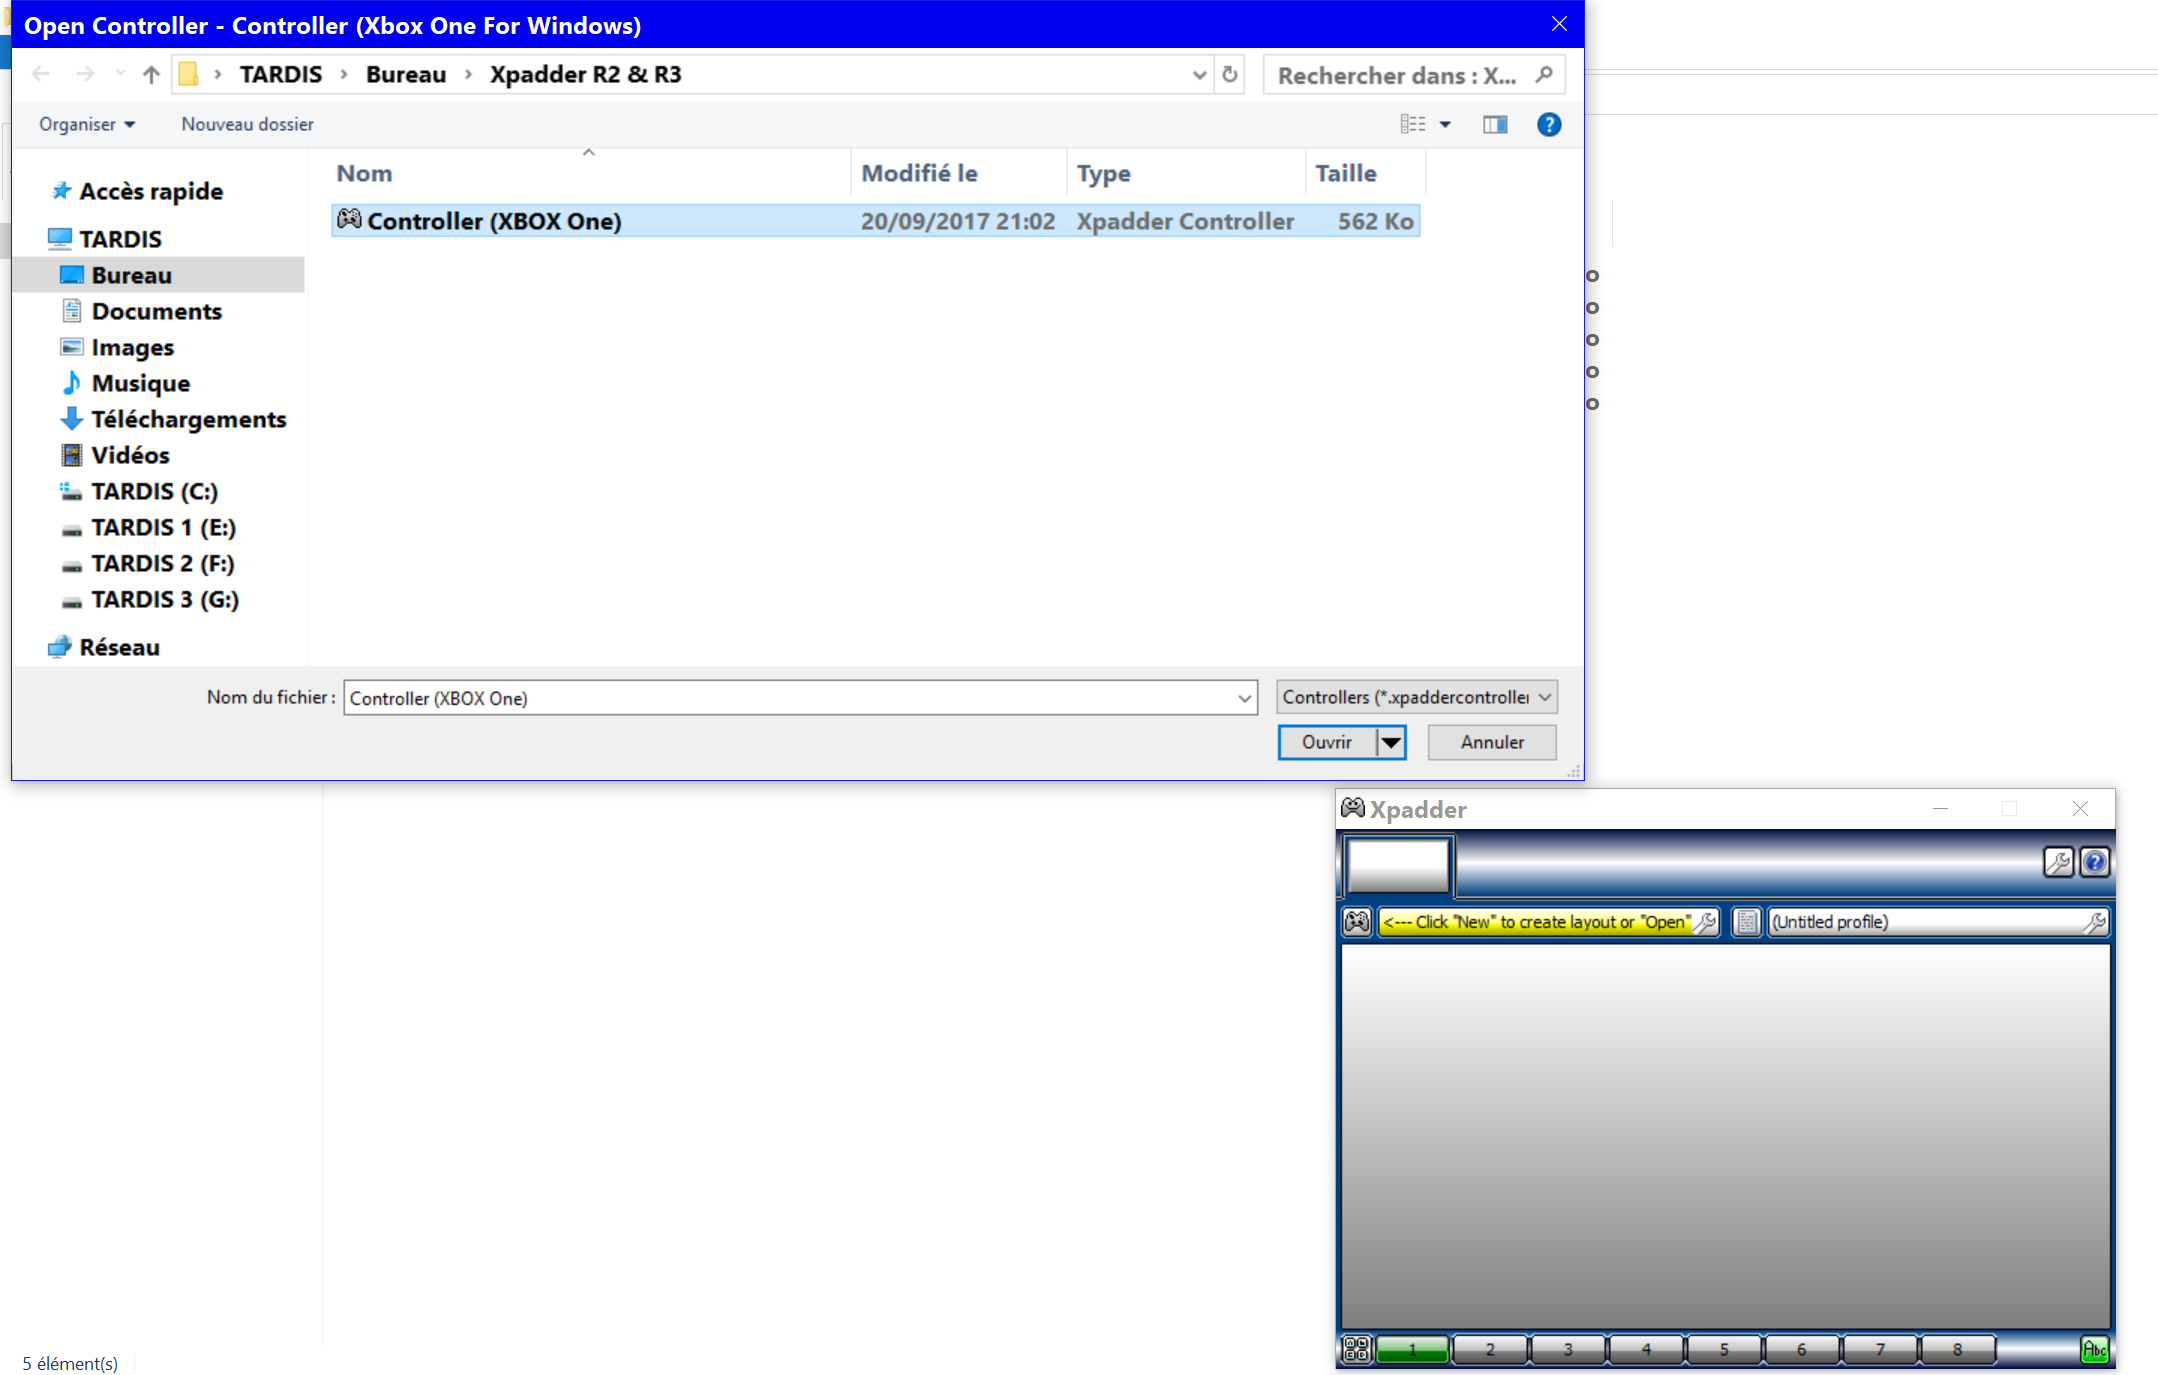The image size is (2158, 1375).
Task: Open Téléchargements in the navigation pane
Action: tap(188, 419)
